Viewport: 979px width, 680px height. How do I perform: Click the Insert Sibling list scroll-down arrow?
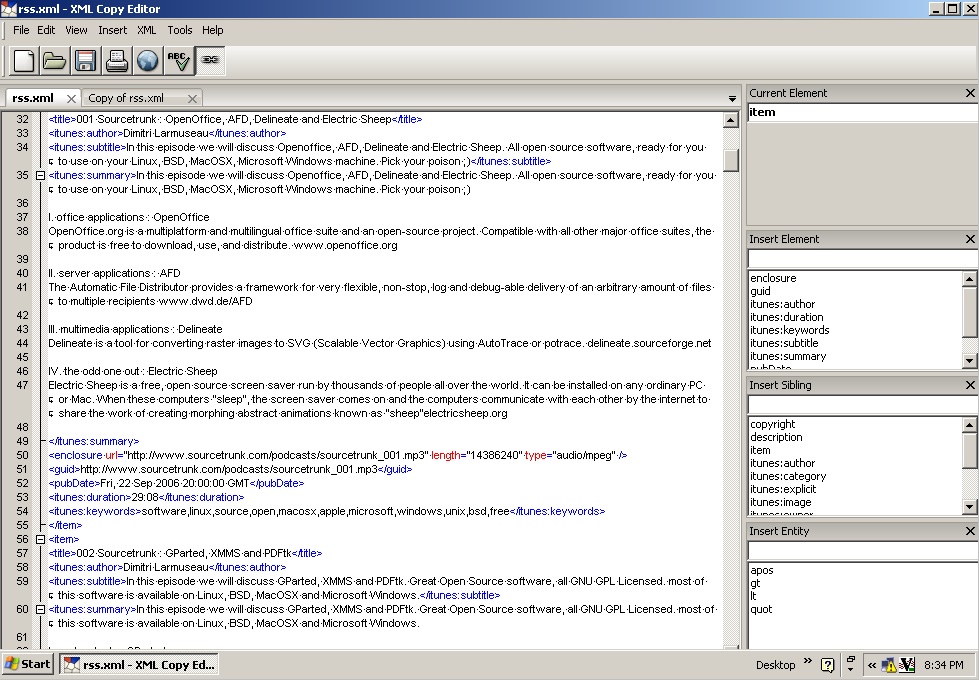coord(970,506)
